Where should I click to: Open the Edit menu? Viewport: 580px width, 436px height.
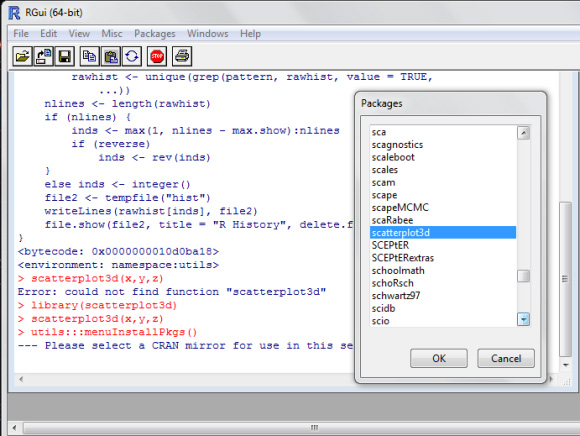(48, 34)
